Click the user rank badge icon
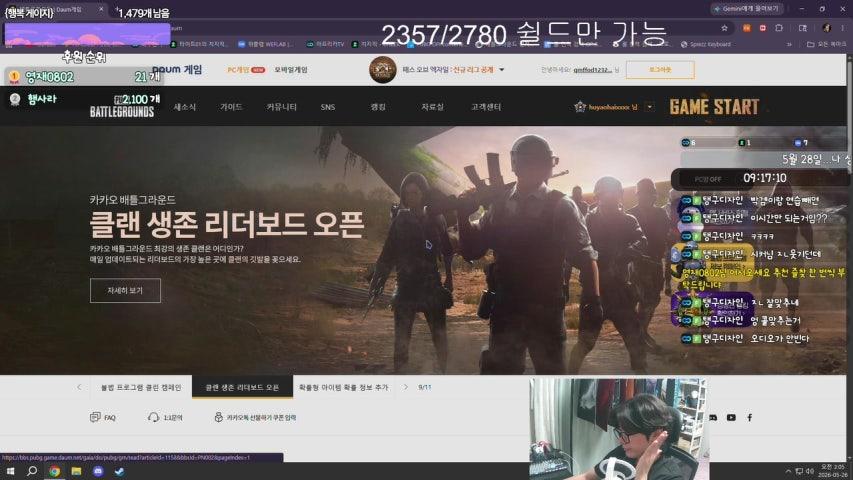Viewport: 853px width, 480px height. click(x=580, y=107)
